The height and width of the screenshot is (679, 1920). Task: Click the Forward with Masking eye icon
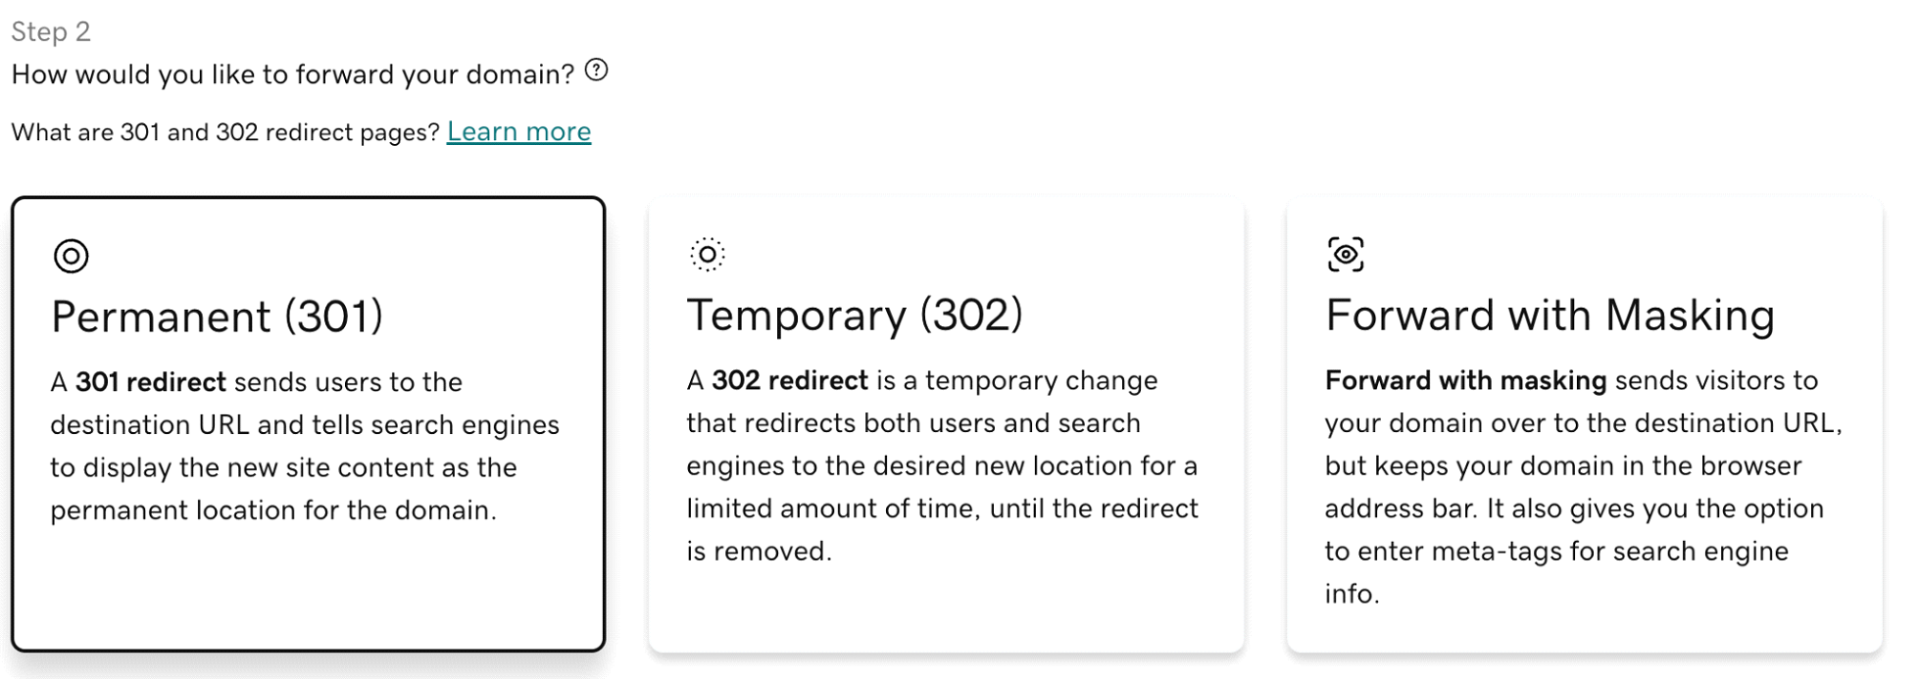tap(1345, 254)
